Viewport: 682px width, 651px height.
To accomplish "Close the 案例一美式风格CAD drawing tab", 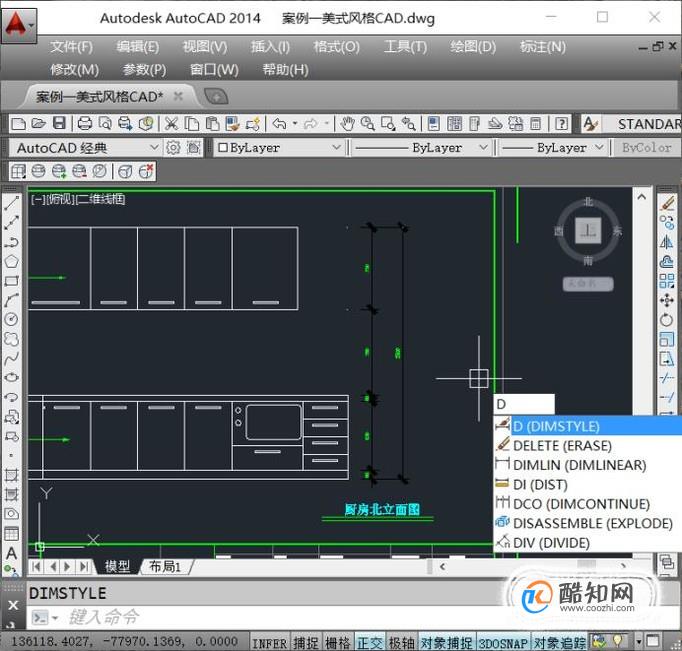I will 178,96.
